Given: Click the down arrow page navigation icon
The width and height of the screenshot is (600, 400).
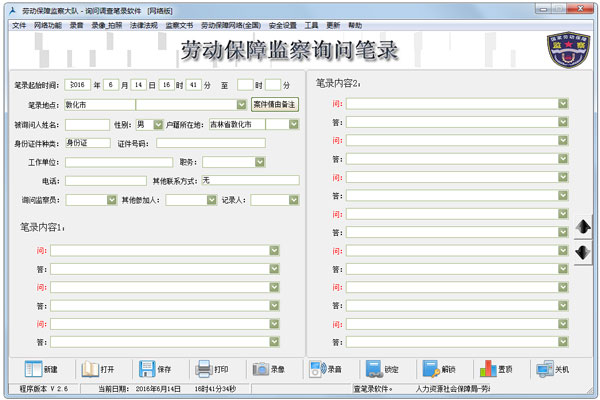Looking at the screenshot, I should tap(583, 252).
